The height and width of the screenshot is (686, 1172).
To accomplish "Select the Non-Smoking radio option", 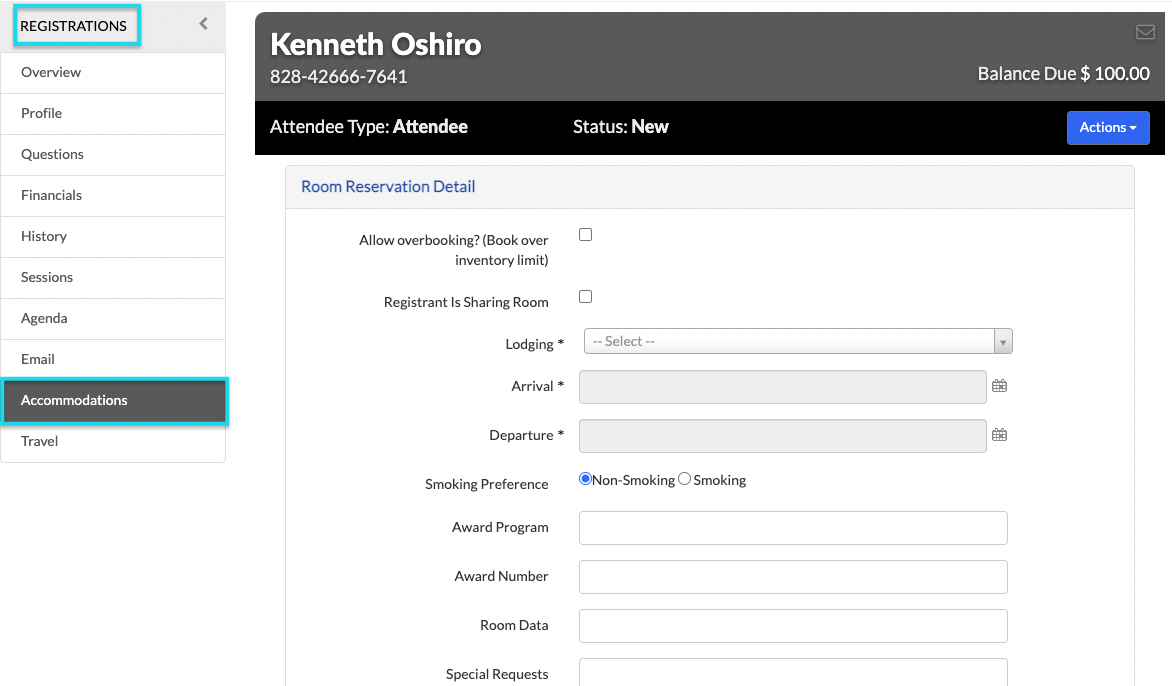I will click(x=585, y=479).
